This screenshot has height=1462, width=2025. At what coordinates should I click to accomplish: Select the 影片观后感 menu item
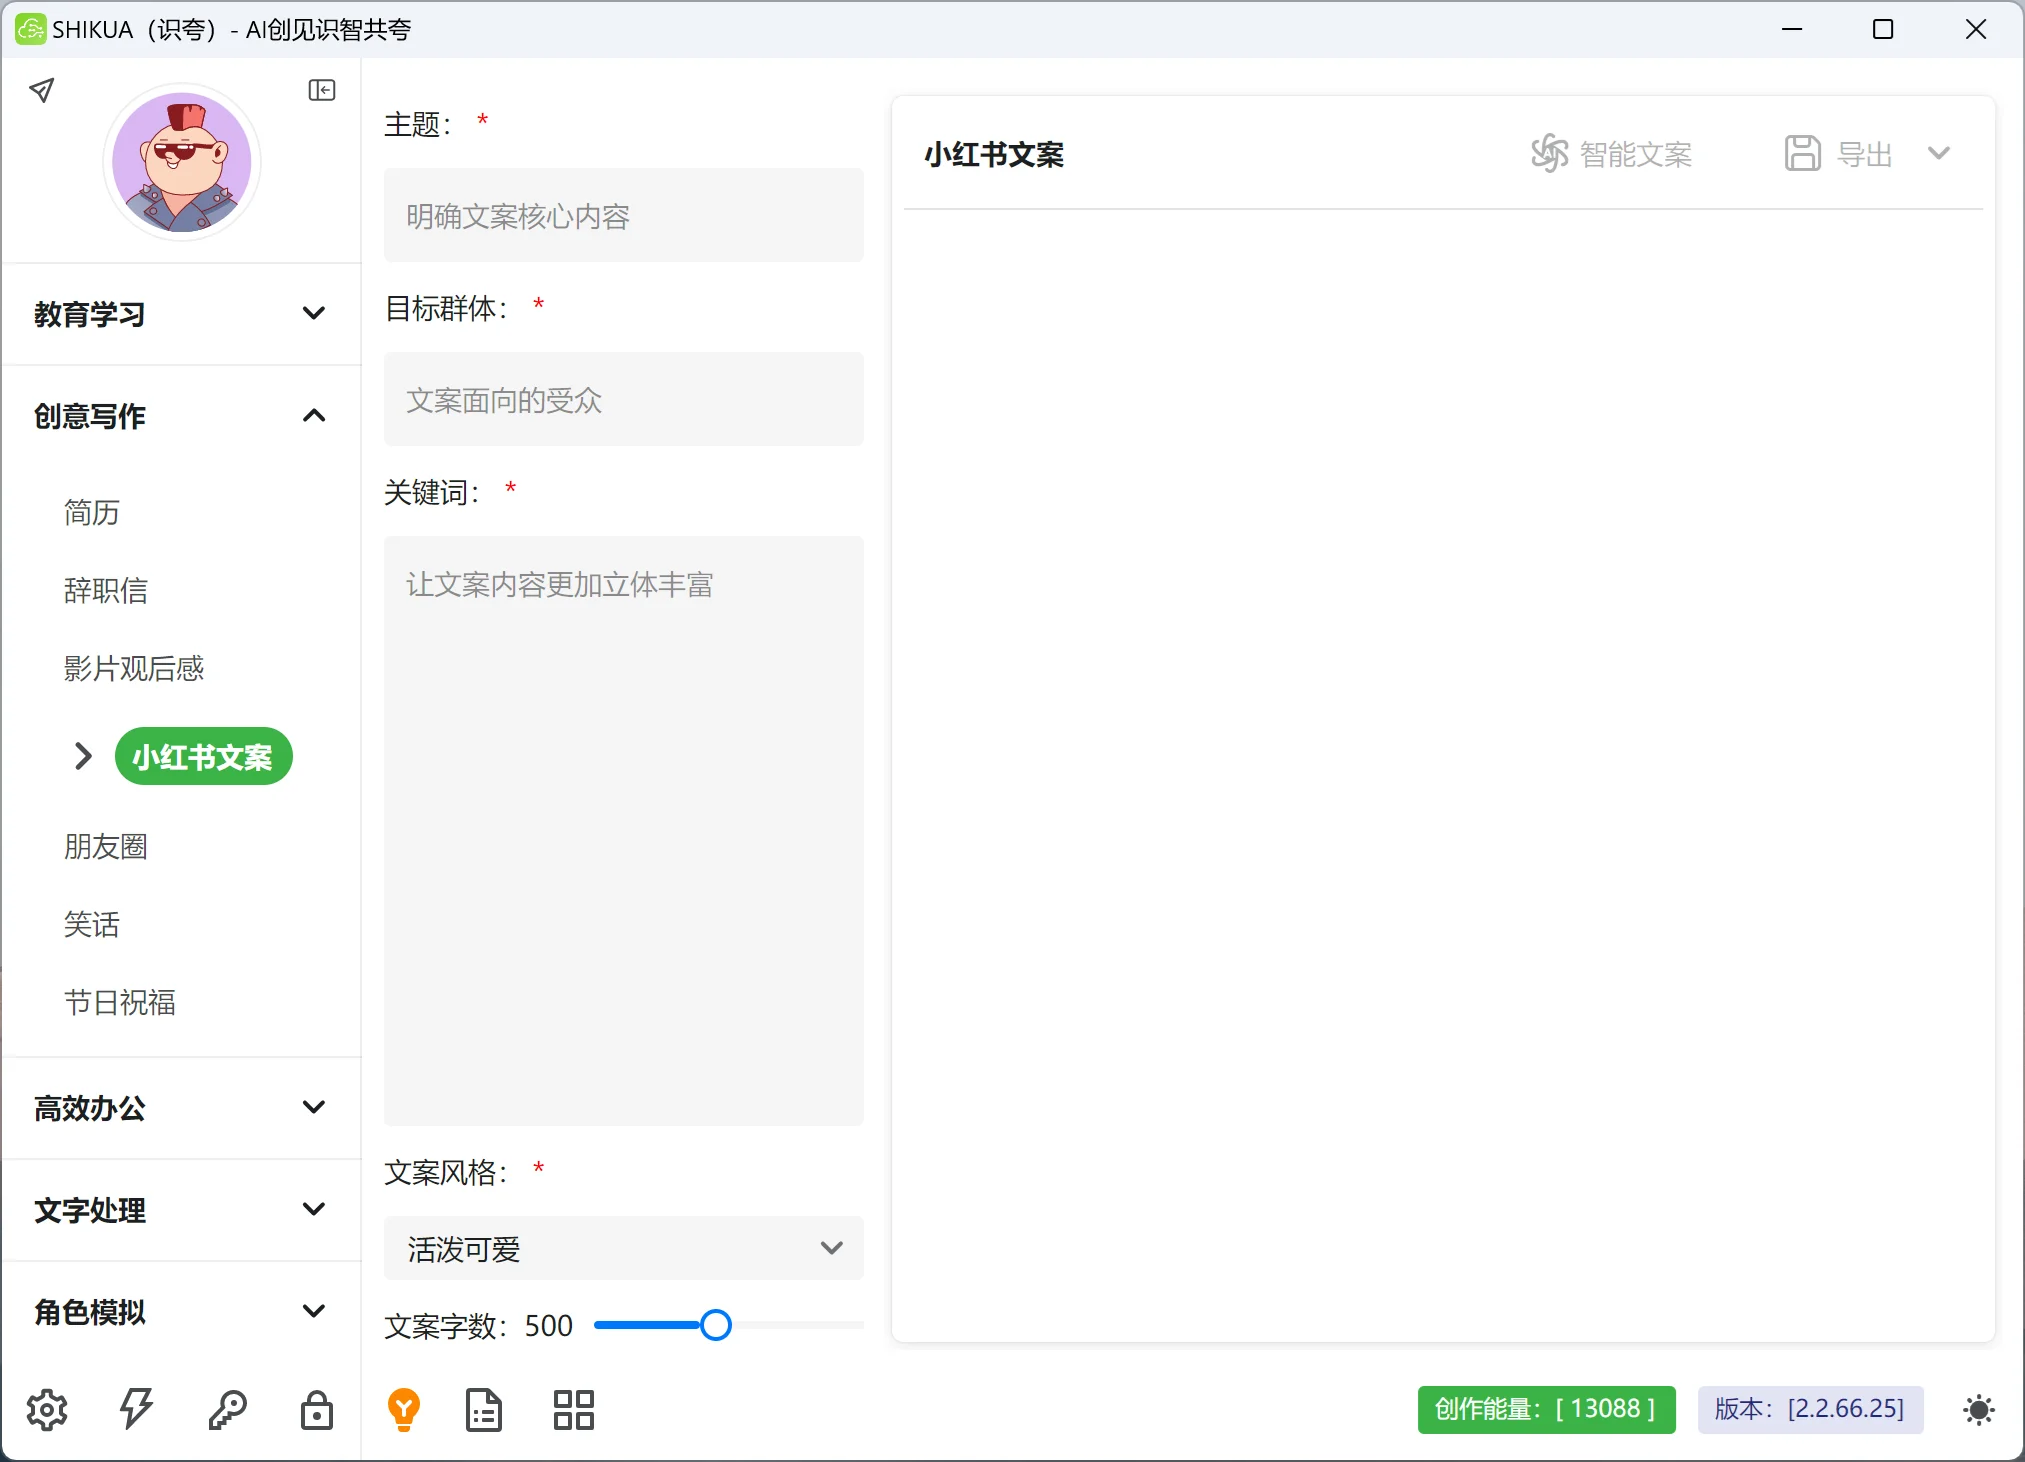pos(134,668)
